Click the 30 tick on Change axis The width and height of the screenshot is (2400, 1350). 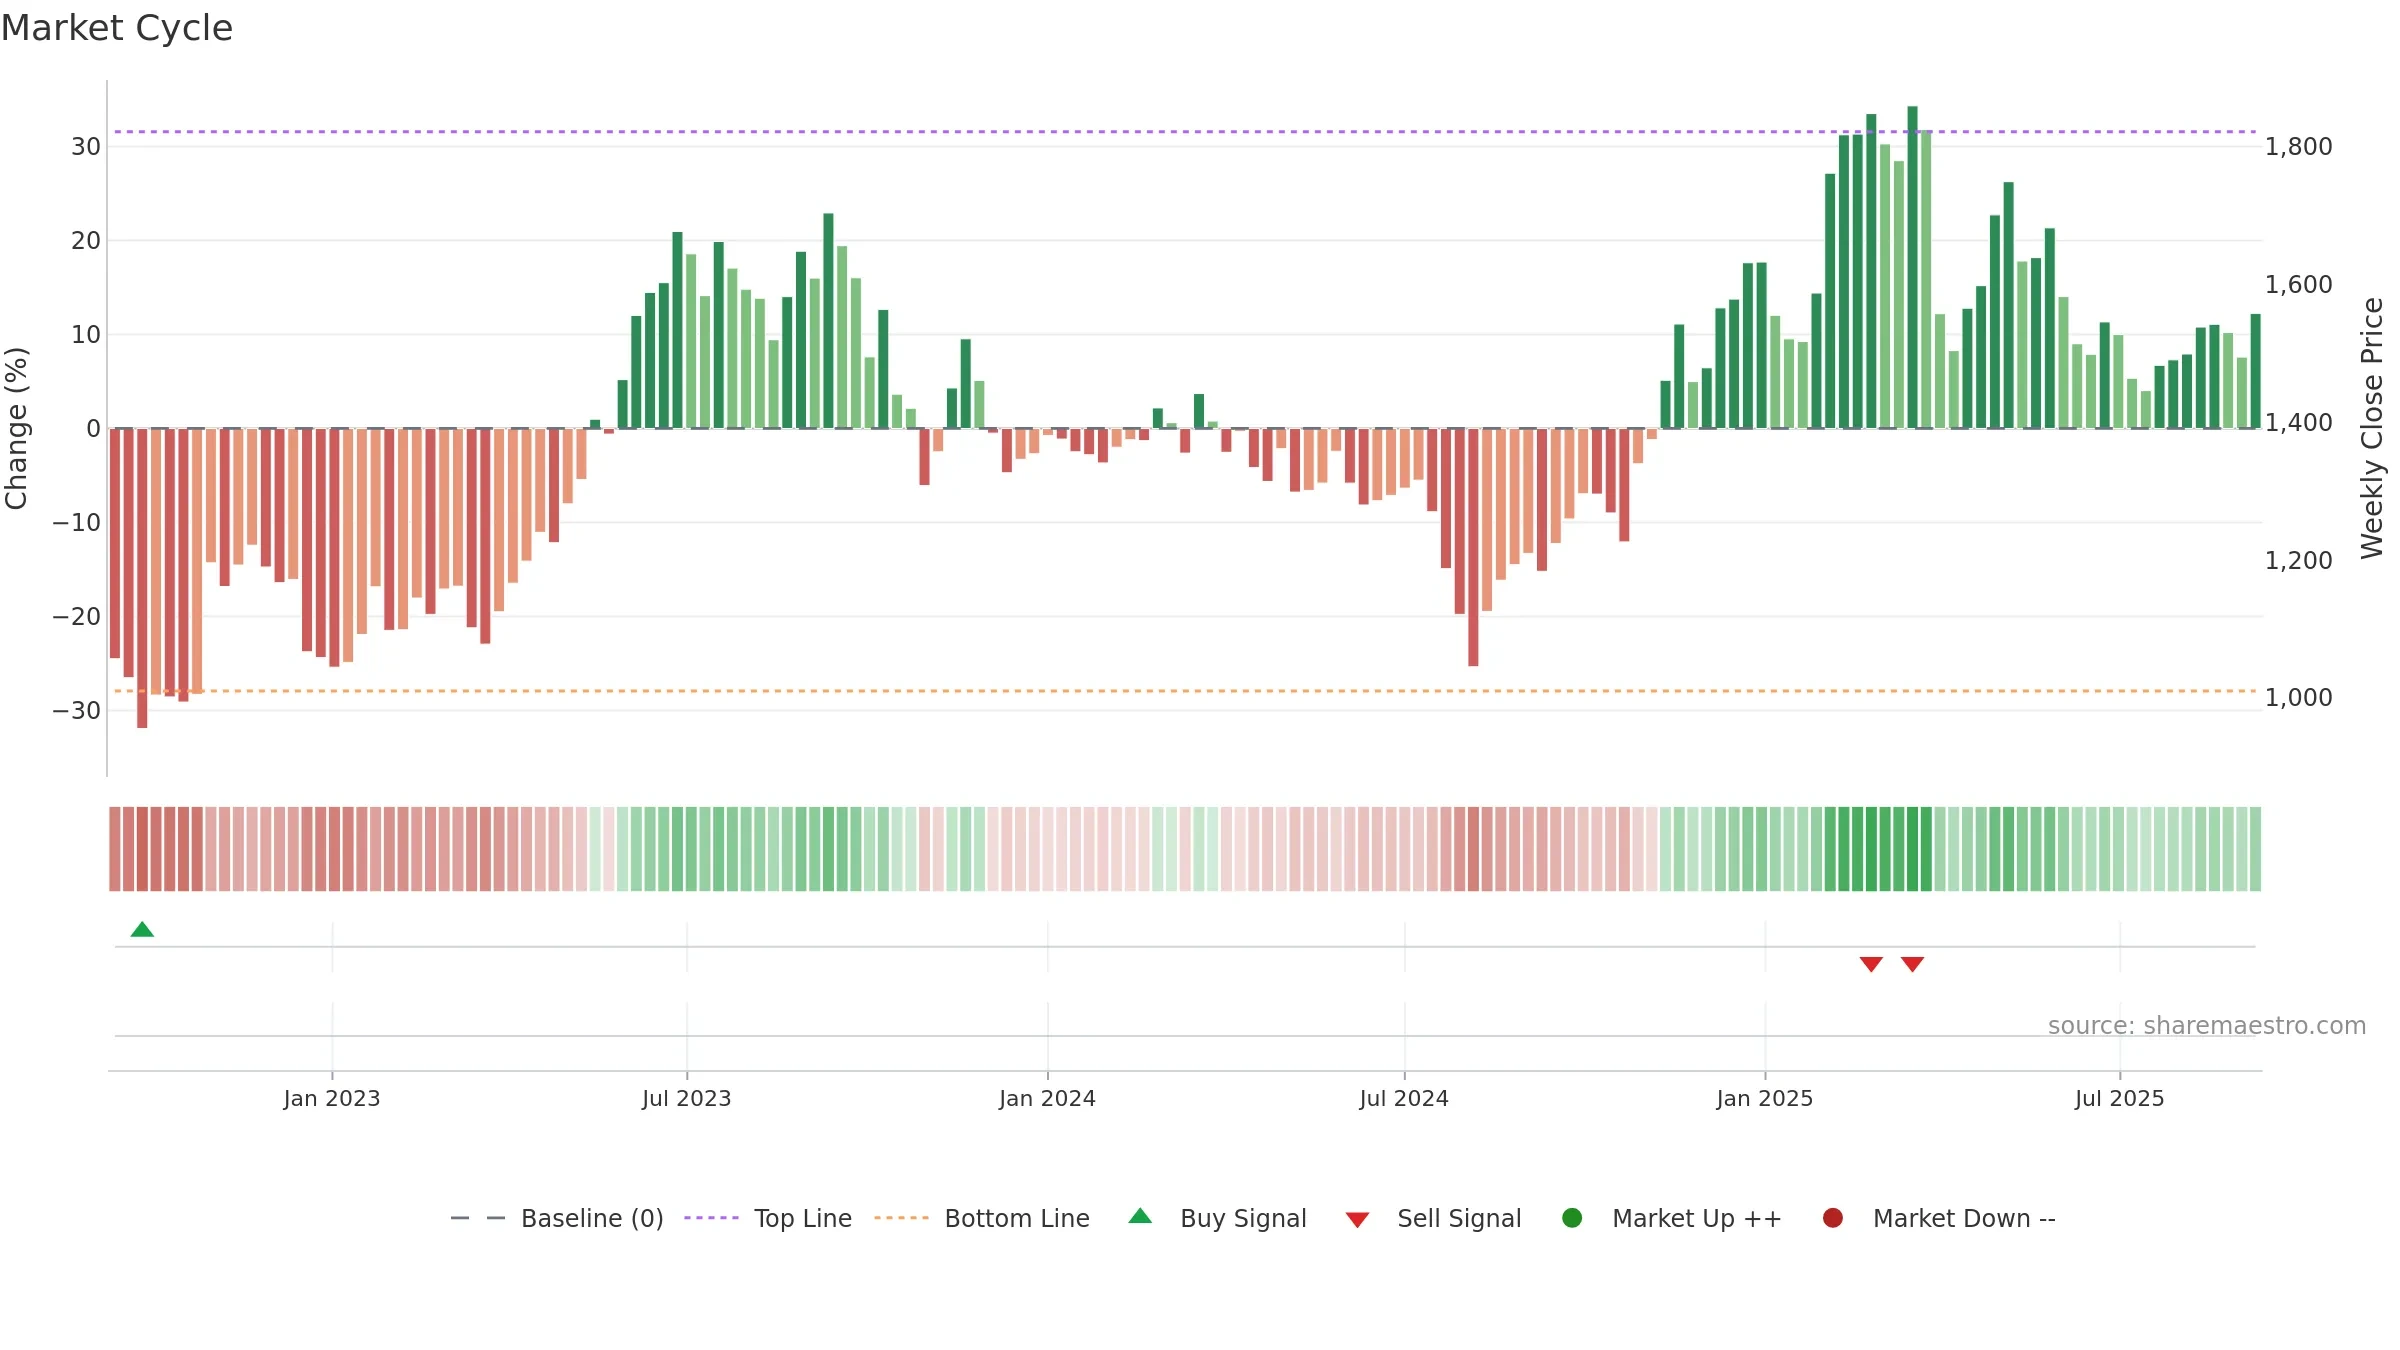[86, 147]
